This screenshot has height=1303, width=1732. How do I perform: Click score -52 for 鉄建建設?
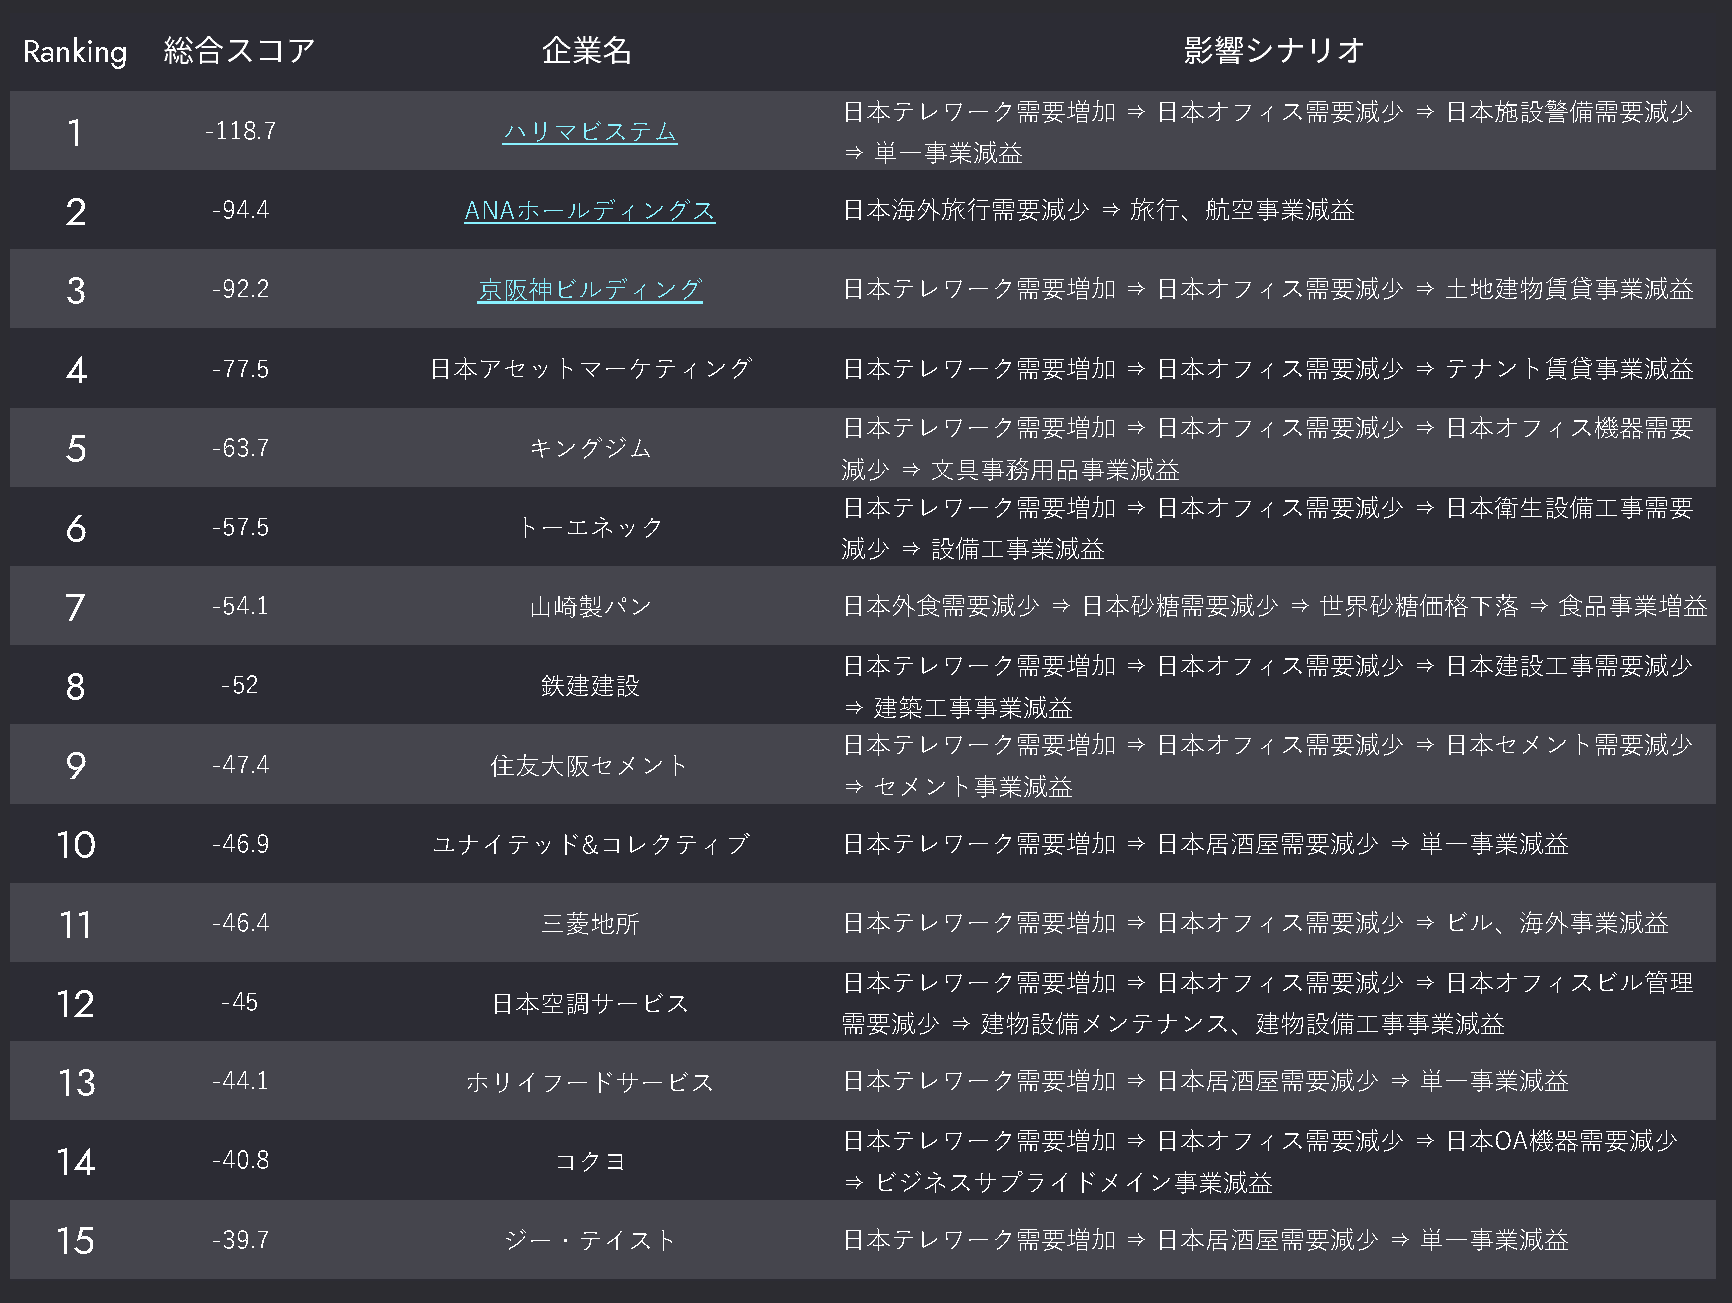pyautogui.click(x=240, y=685)
